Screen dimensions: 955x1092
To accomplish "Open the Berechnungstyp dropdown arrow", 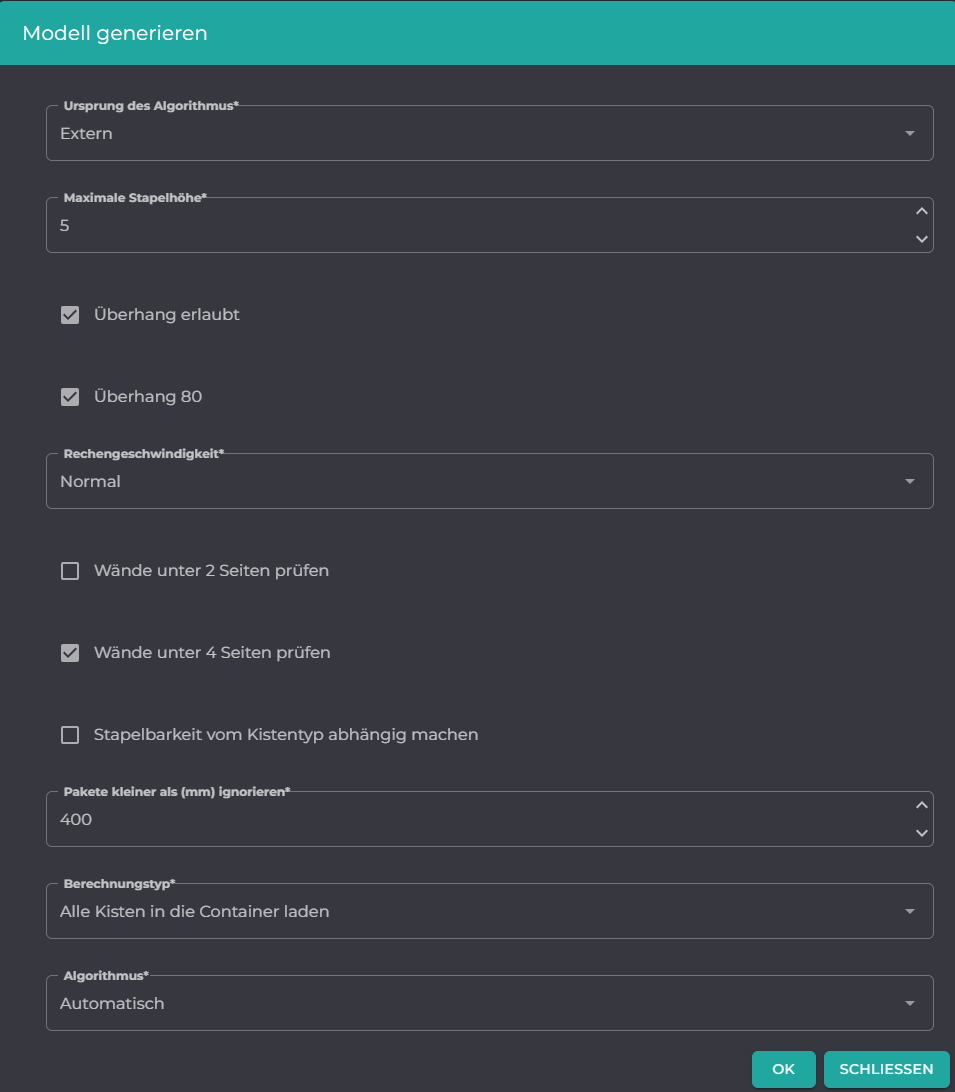I will [910, 911].
